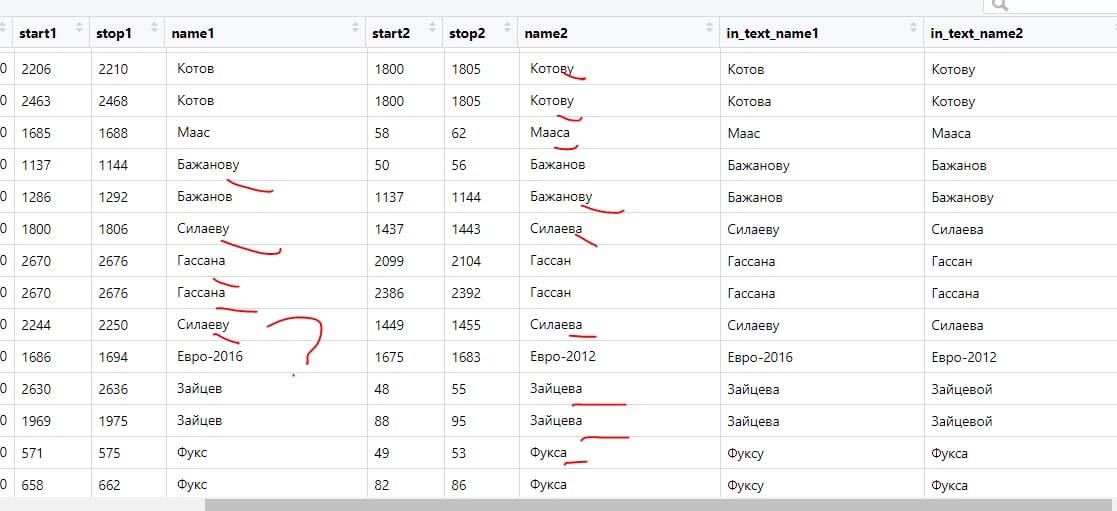Select start1 cell 658
This screenshot has height=511, width=1117.
[x=33, y=485]
